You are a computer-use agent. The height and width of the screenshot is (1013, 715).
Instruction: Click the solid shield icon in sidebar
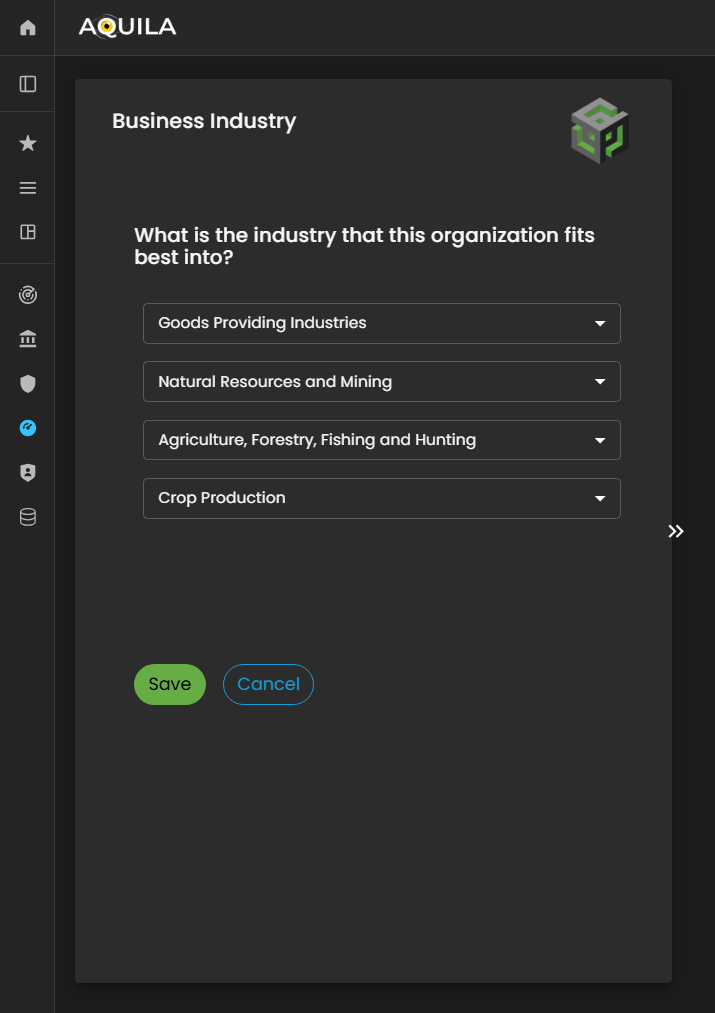(28, 384)
